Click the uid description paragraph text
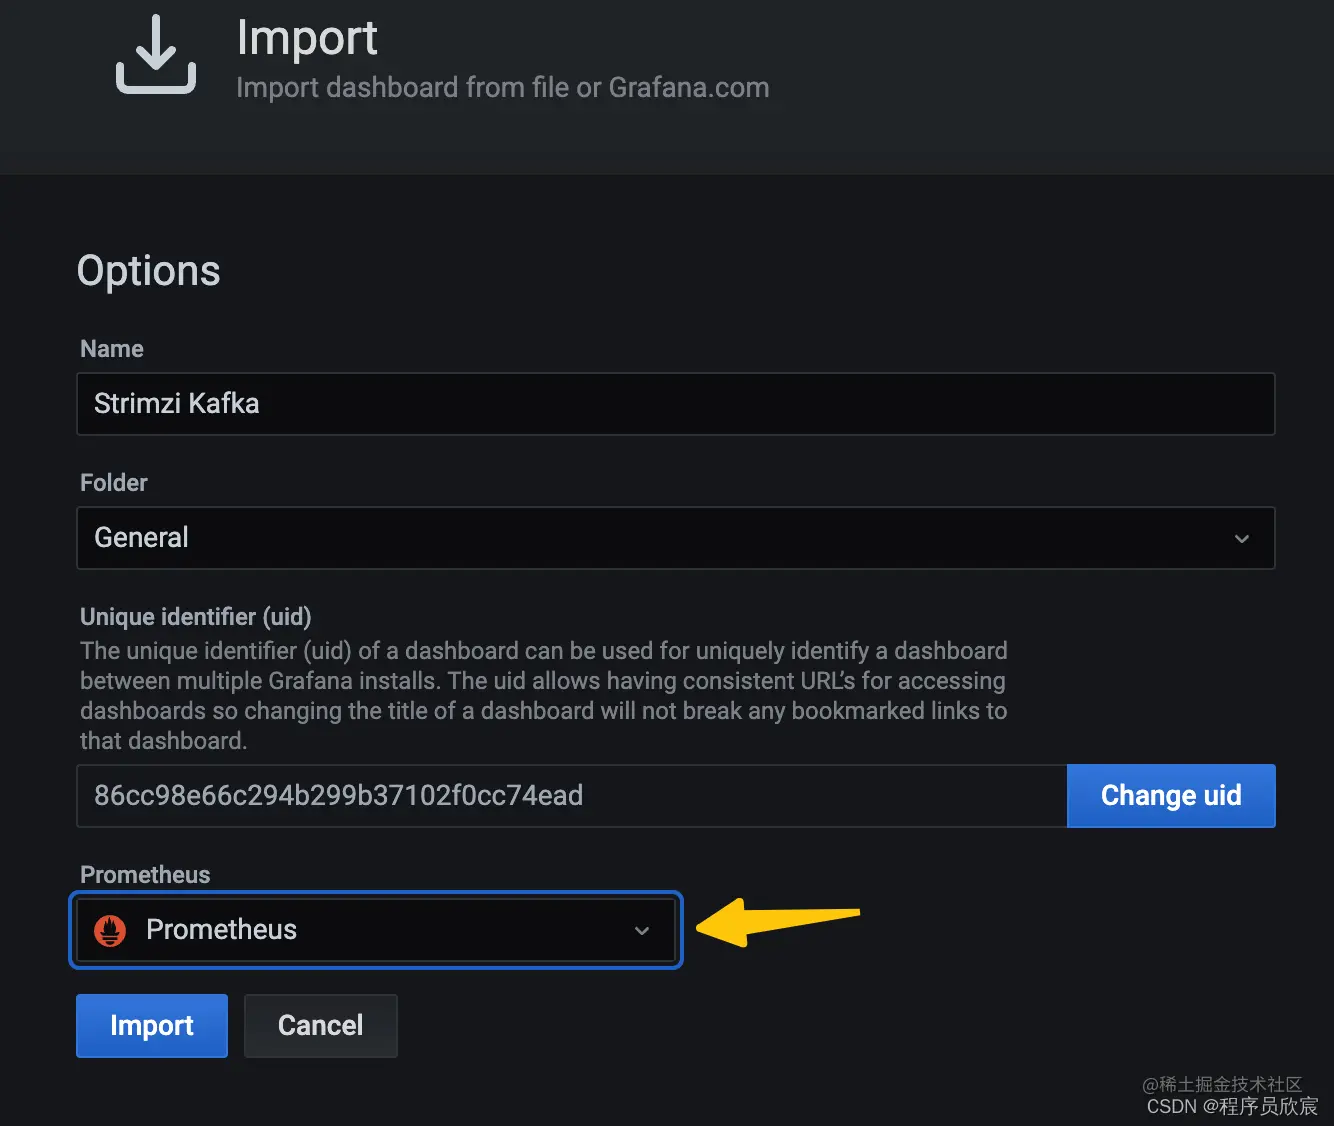Image resolution: width=1334 pixels, height=1126 pixels. coord(544,696)
